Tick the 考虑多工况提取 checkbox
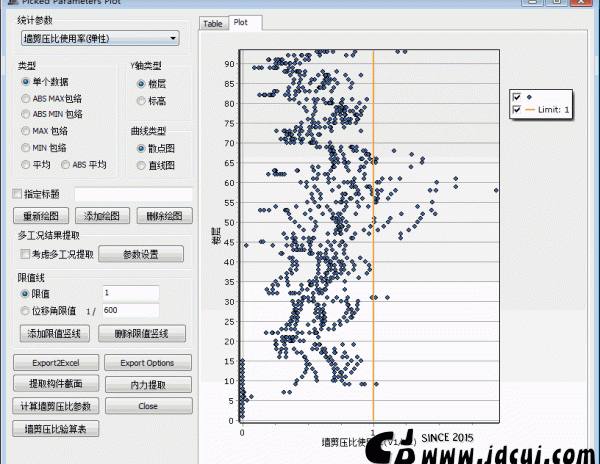 (24, 254)
